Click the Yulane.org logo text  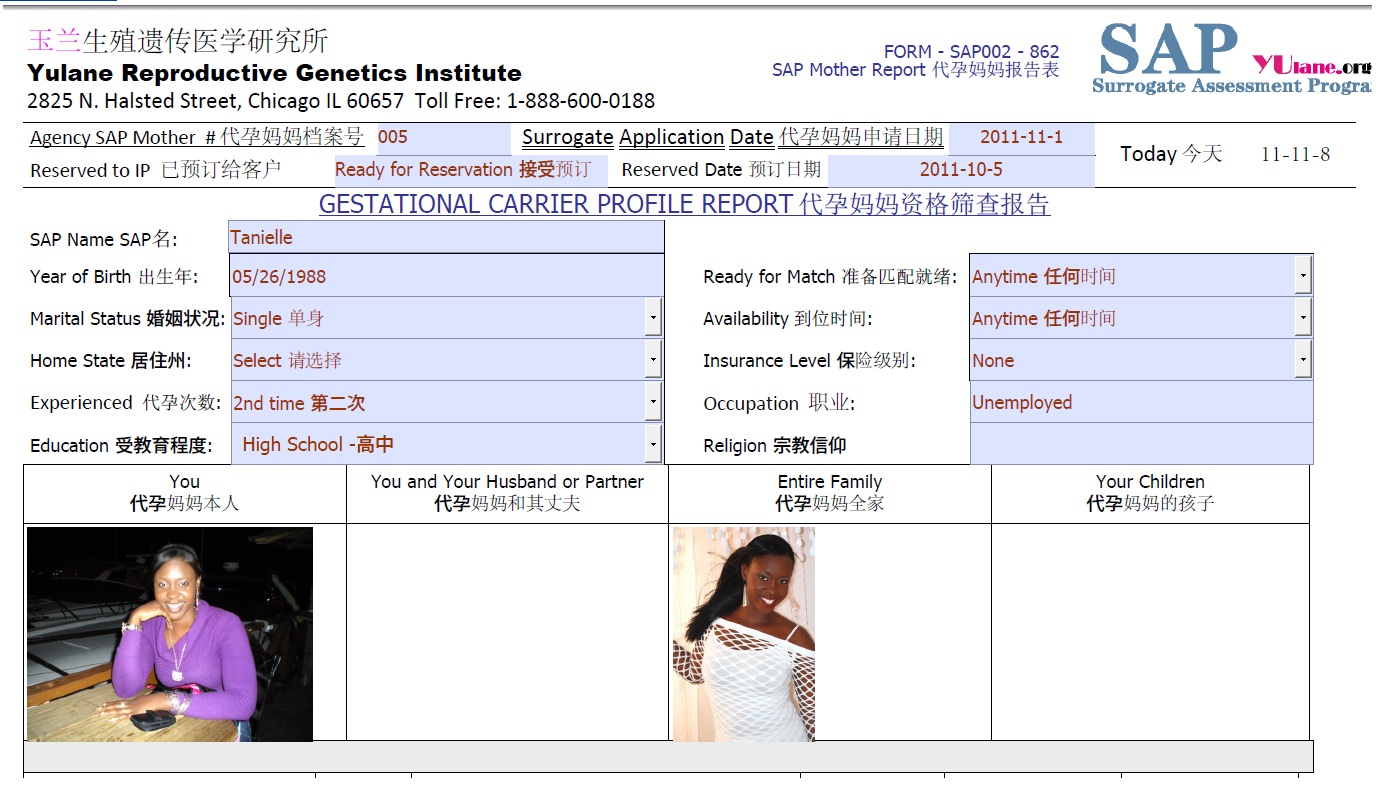(x=1311, y=65)
